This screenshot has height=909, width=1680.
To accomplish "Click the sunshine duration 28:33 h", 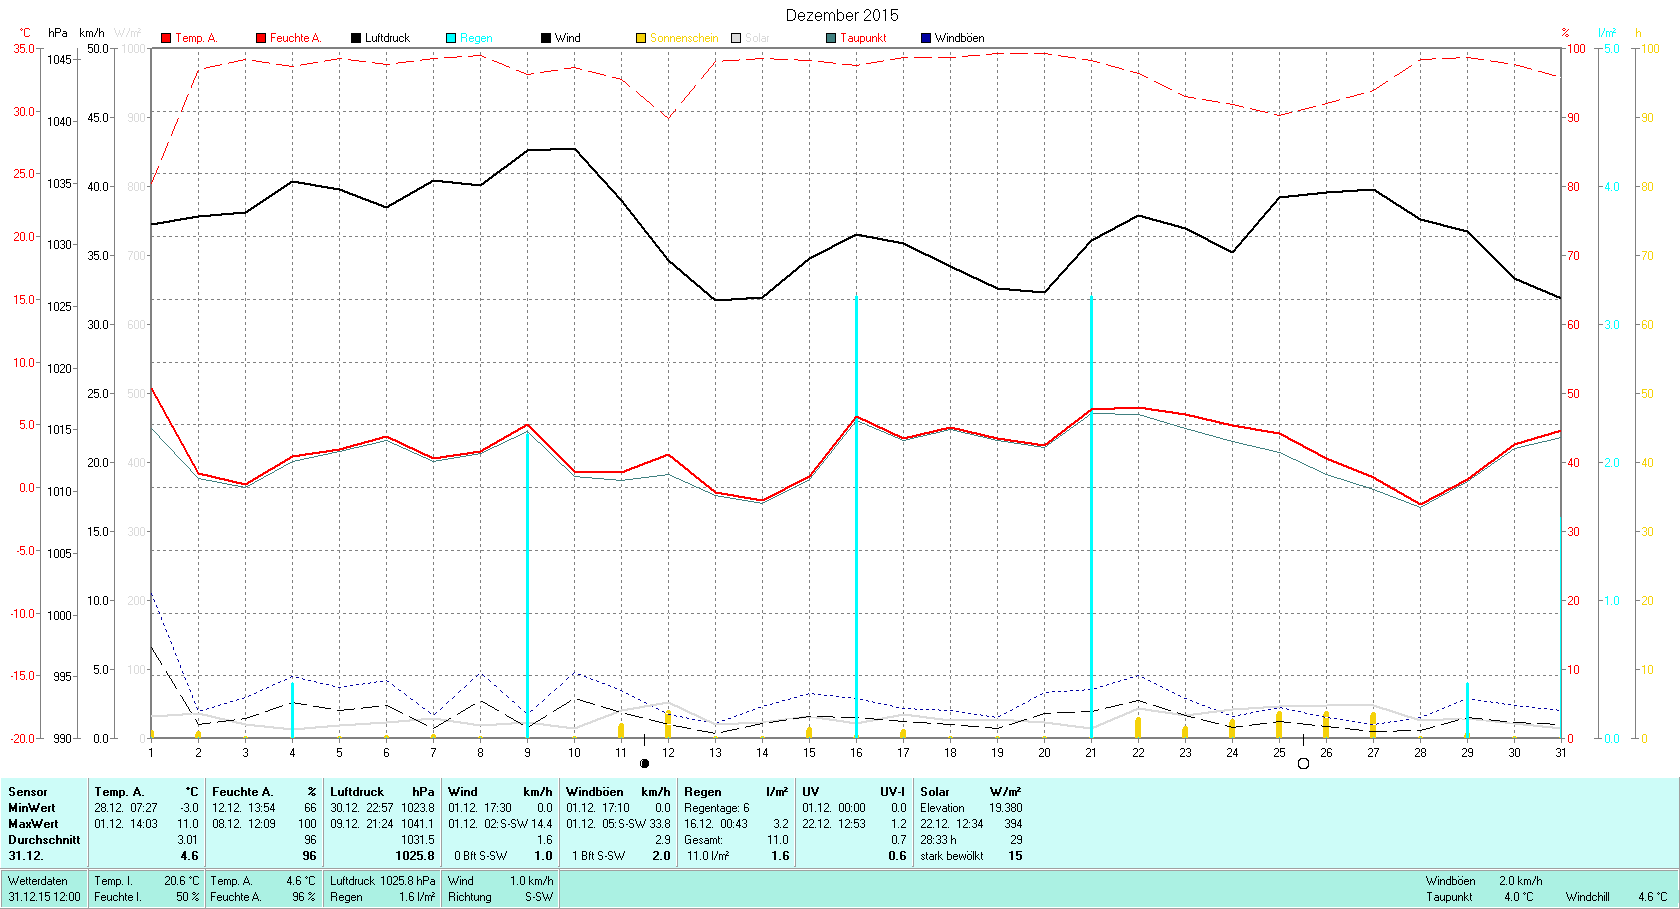I will coord(938,840).
